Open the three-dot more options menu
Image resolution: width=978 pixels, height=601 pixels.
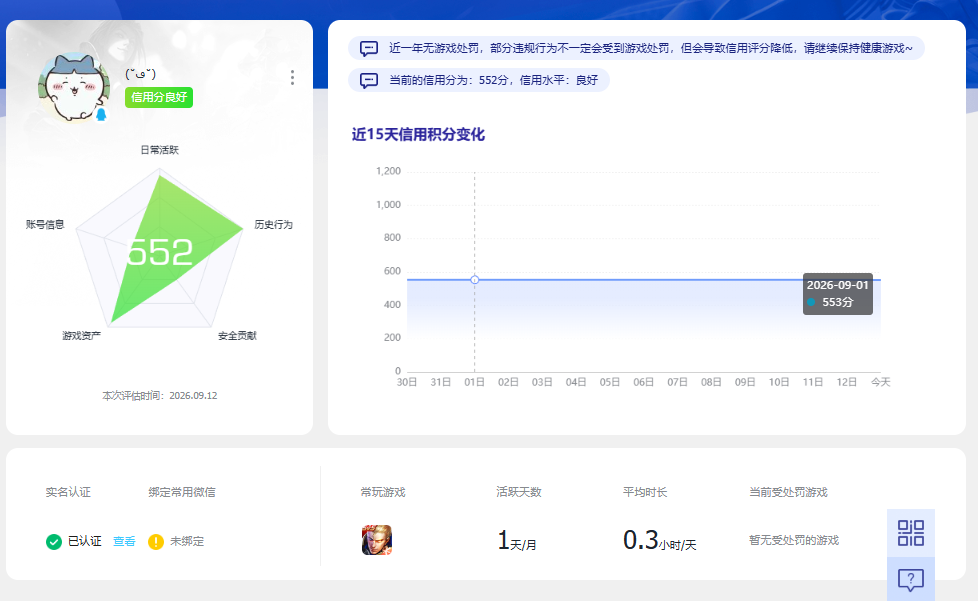pos(292,77)
